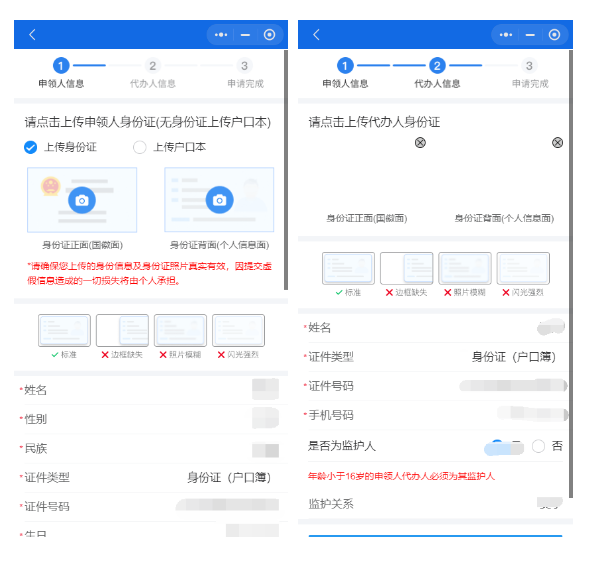Viewport: 597px width, 563px height.
Task: Click the applicant 姓名 field
Action: (x=151, y=390)
